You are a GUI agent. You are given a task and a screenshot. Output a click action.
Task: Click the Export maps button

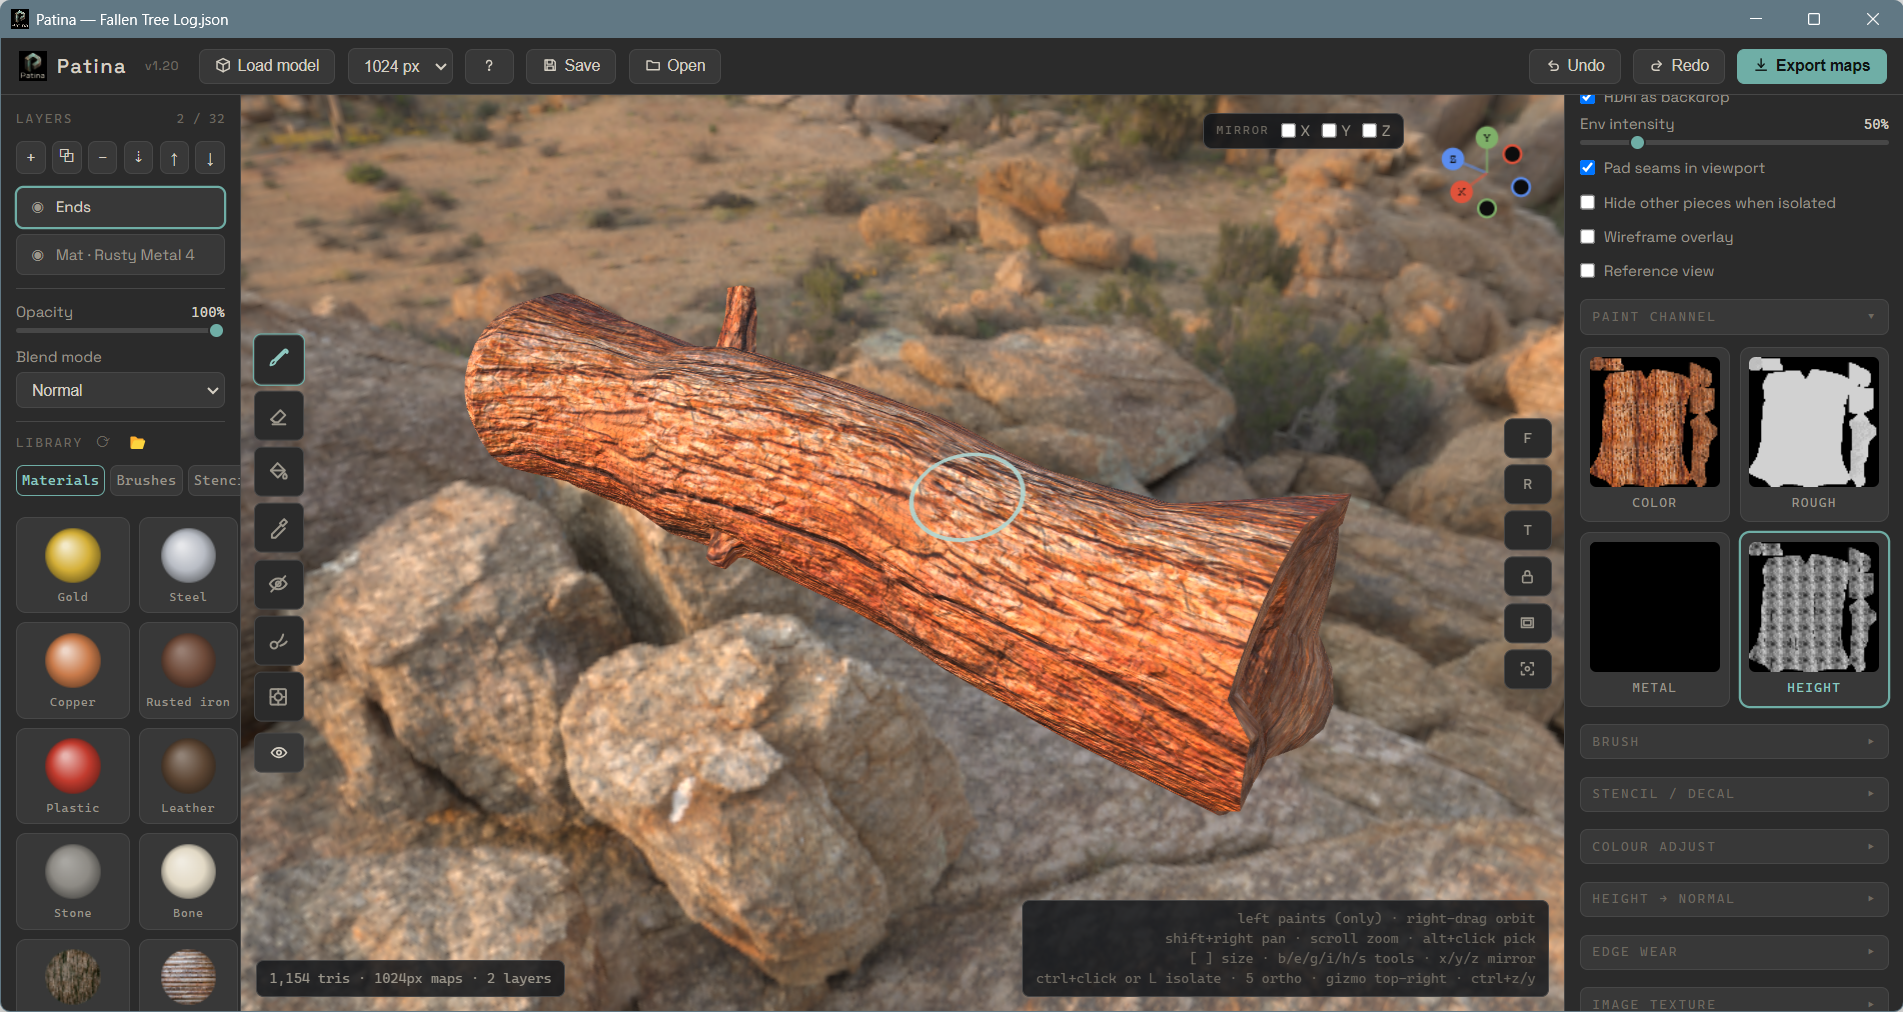[1811, 66]
